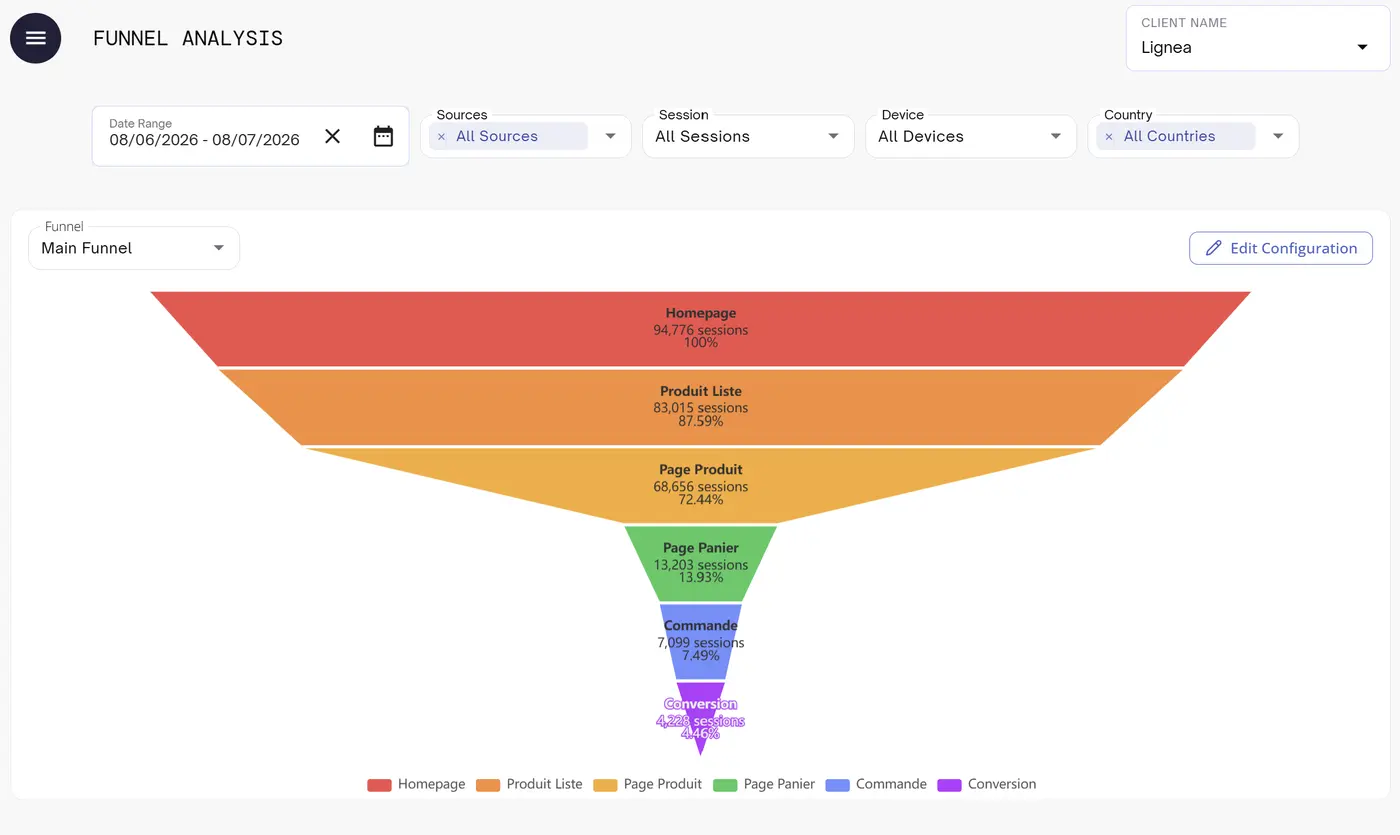Open the calendar date picker icon
Image resolution: width=1400 pixels, height=835 pixels.
[x=383, y=136]
